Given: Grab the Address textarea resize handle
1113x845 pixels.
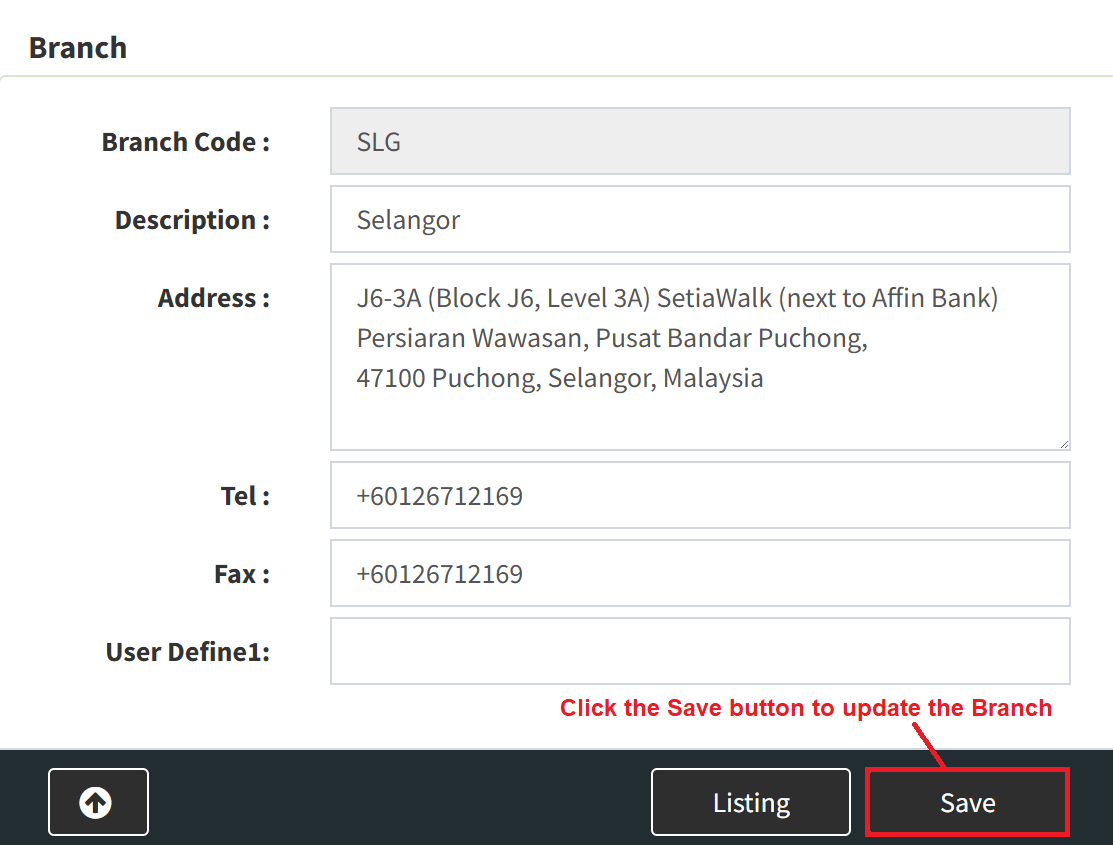Looking at the screenshot, I should click(x=1063, y=444).
